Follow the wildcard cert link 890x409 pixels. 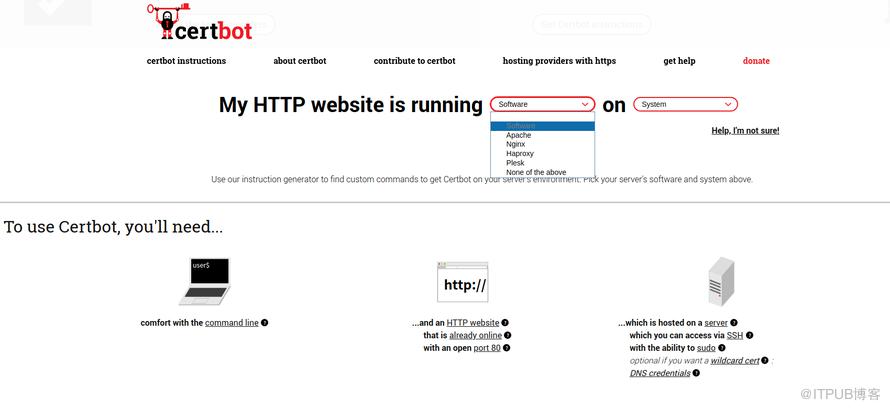point(735,360)
